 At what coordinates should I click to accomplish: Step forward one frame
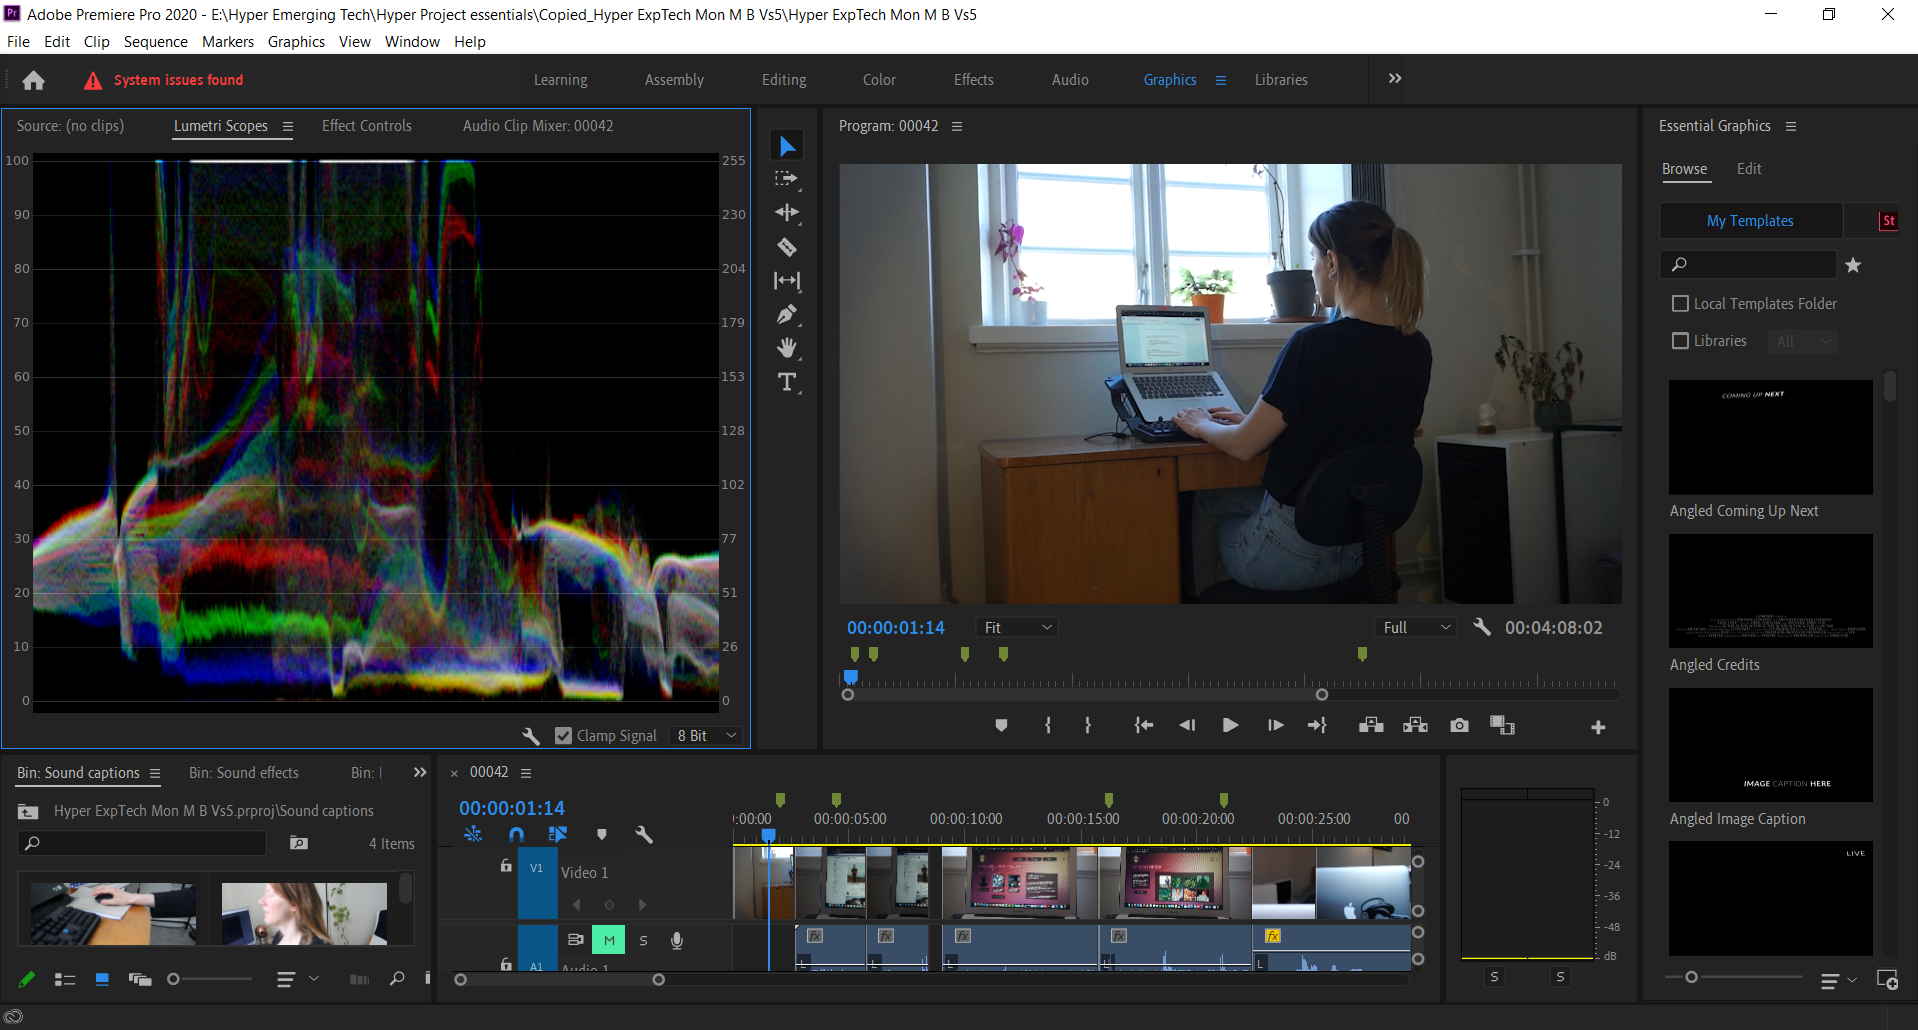[x=1275, y=726]
